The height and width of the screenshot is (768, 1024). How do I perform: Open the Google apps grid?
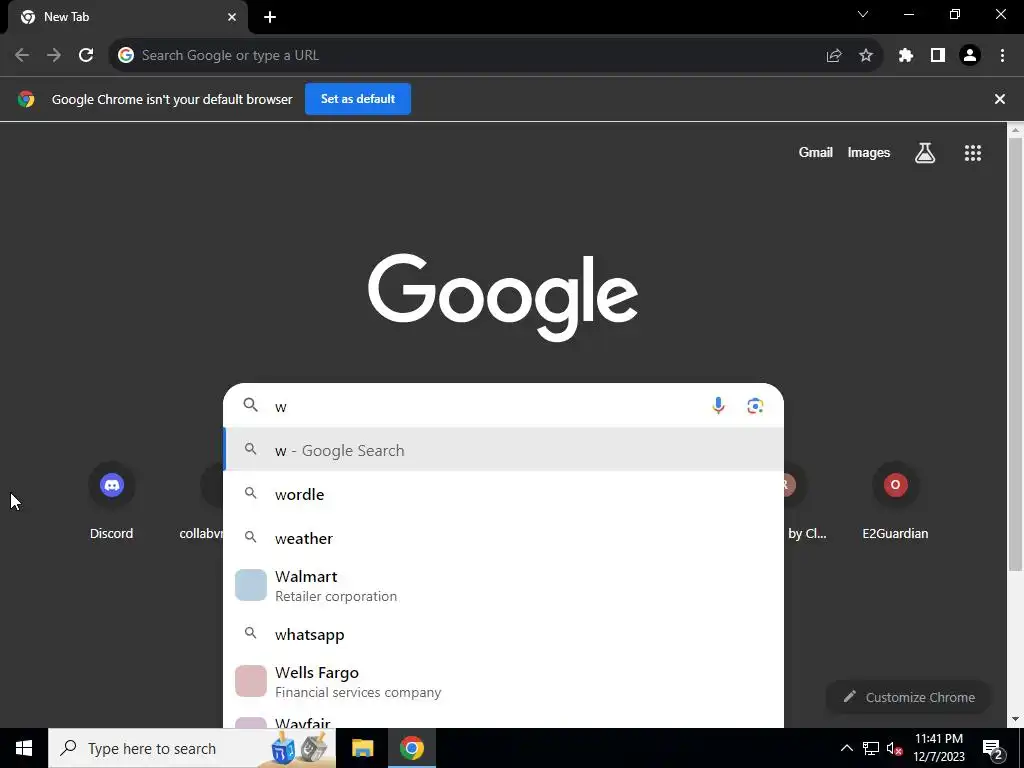point(973,153)
